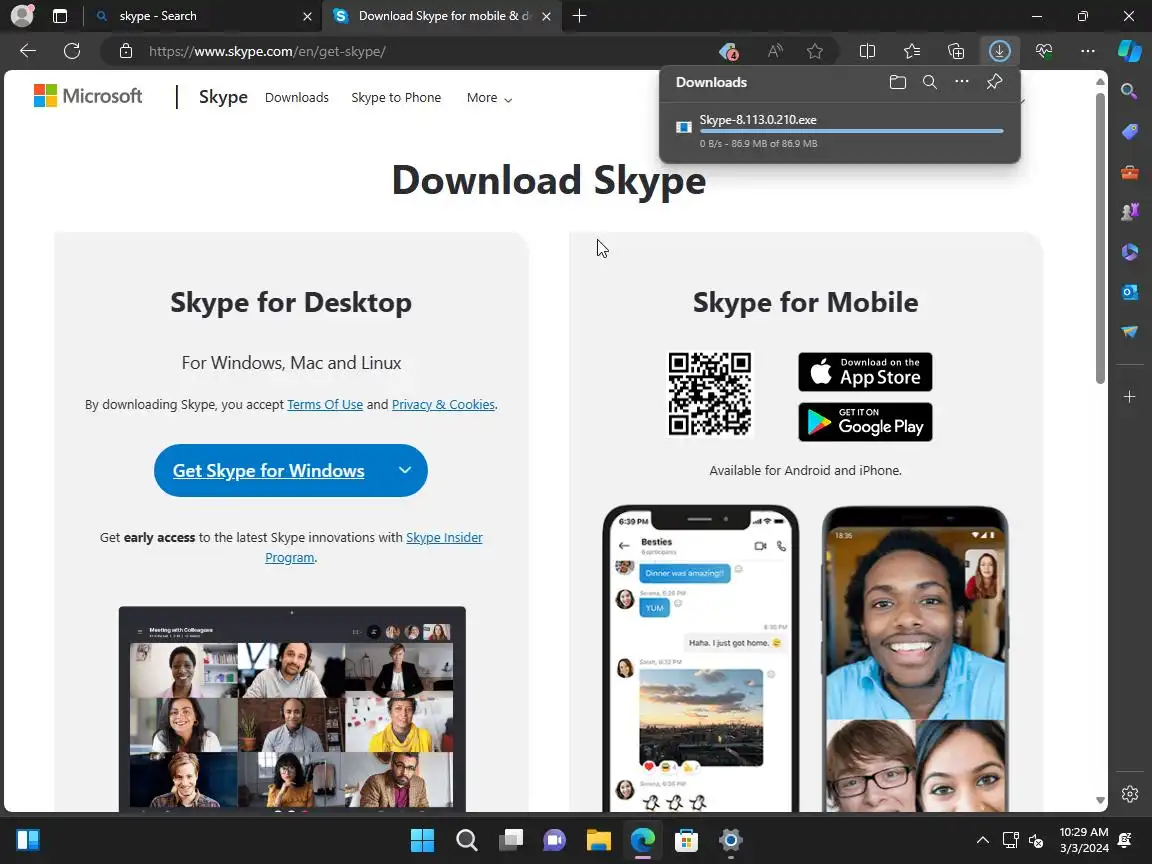Open taskbar Search icon

467,840
